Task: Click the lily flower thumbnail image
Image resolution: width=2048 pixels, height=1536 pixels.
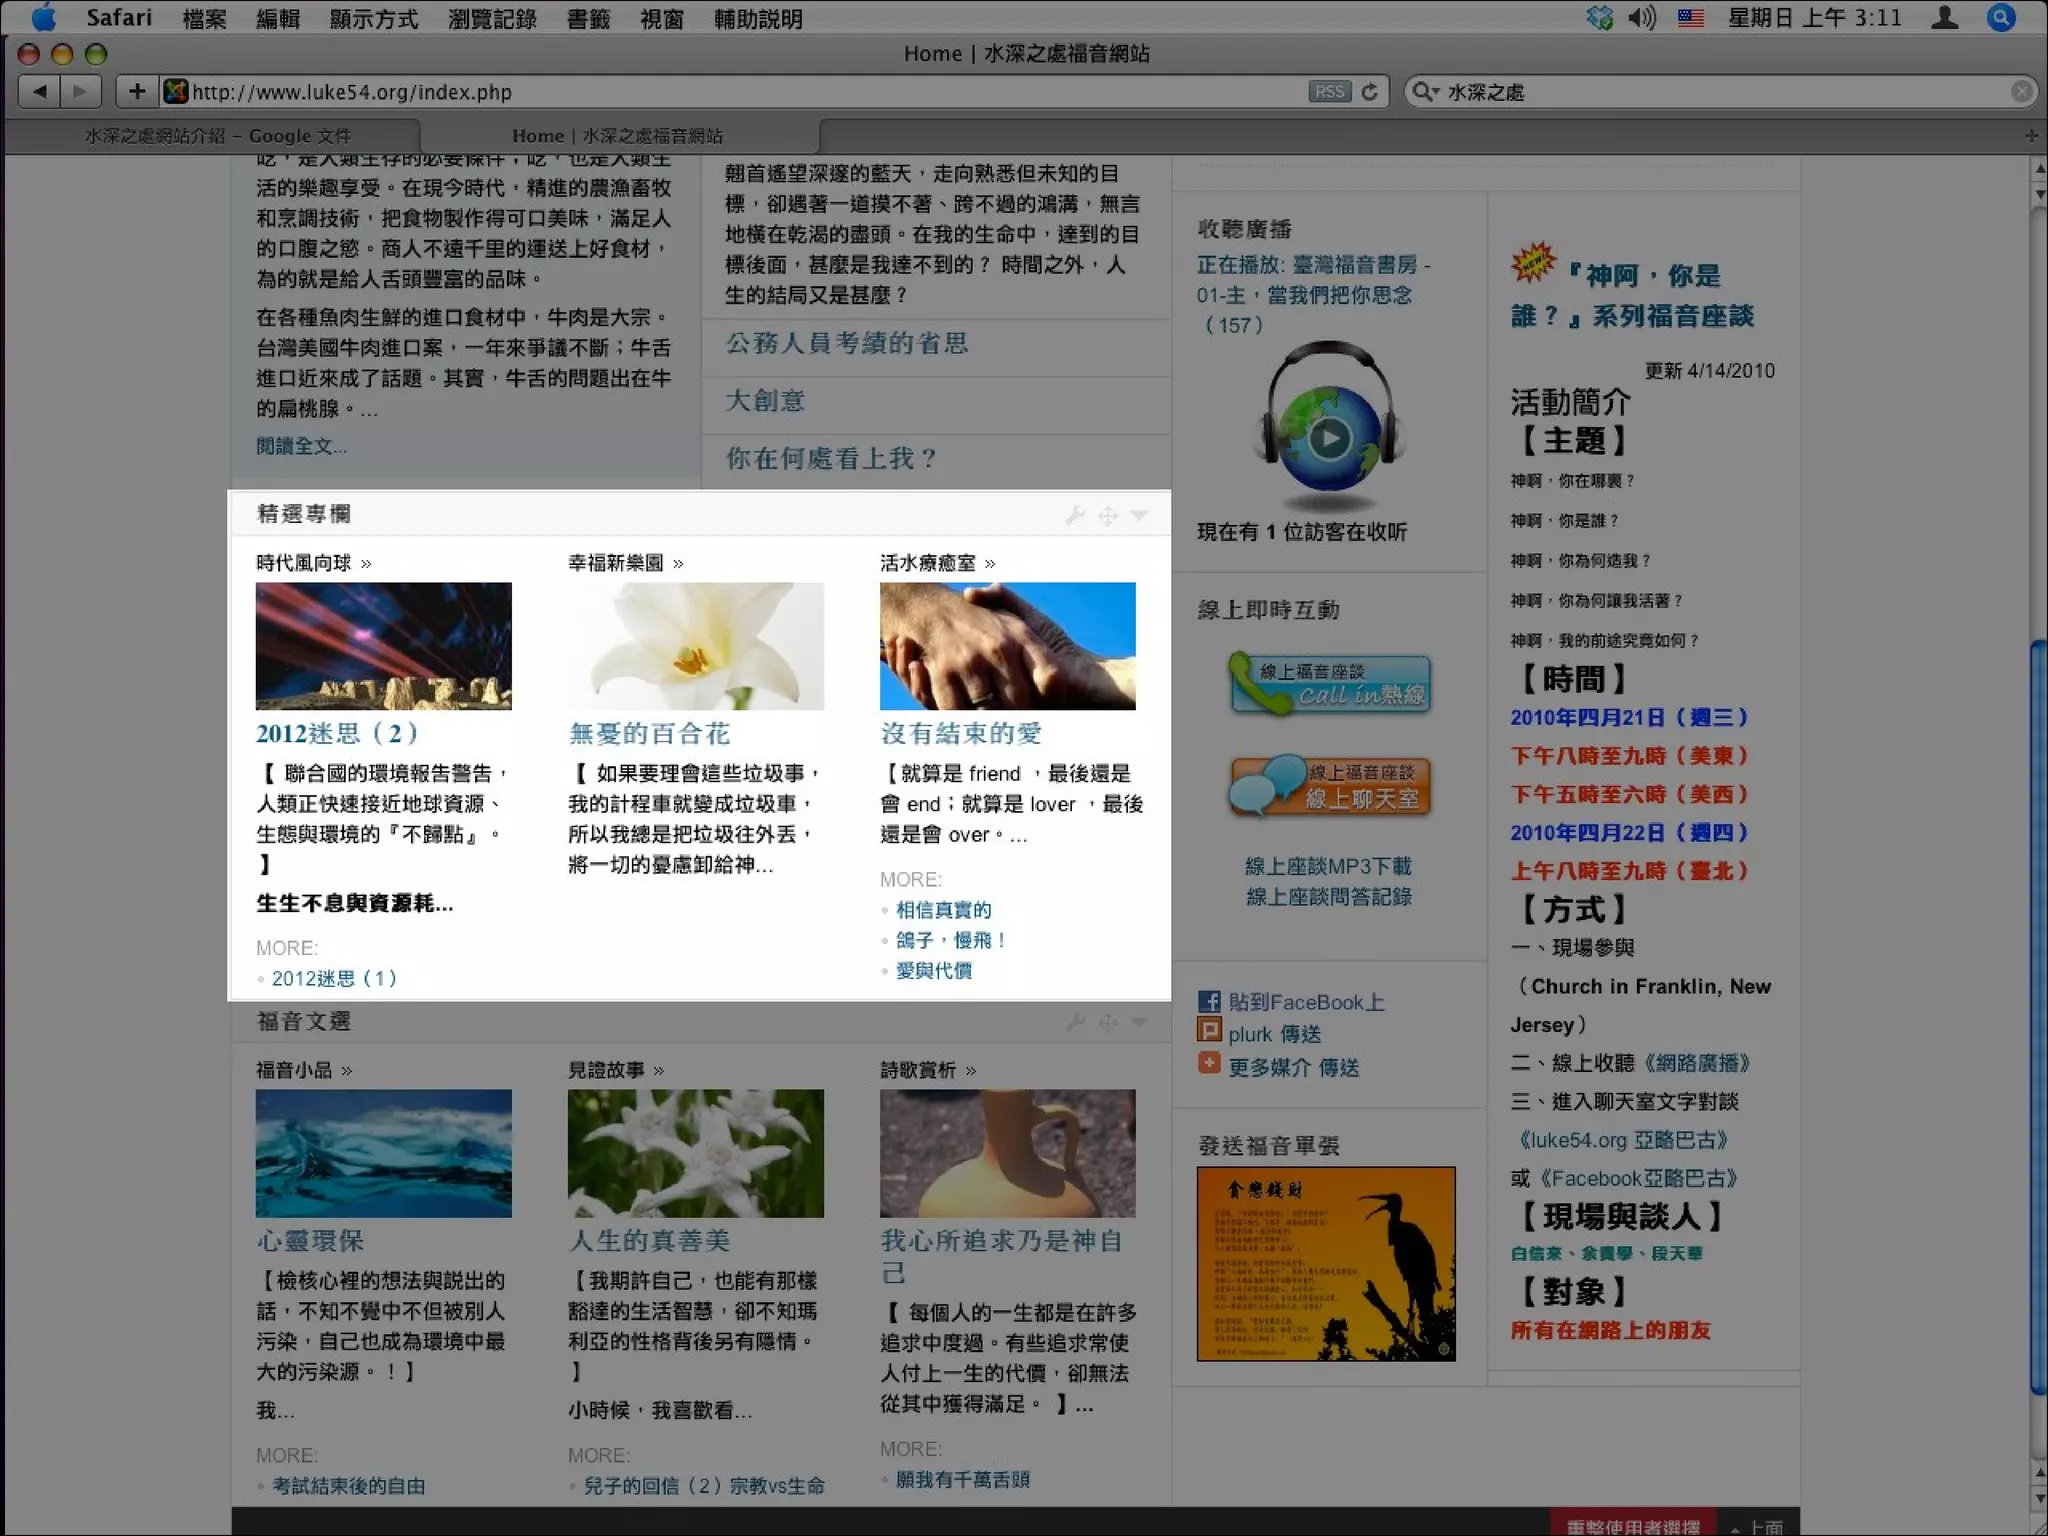Action: pos(695,646)
